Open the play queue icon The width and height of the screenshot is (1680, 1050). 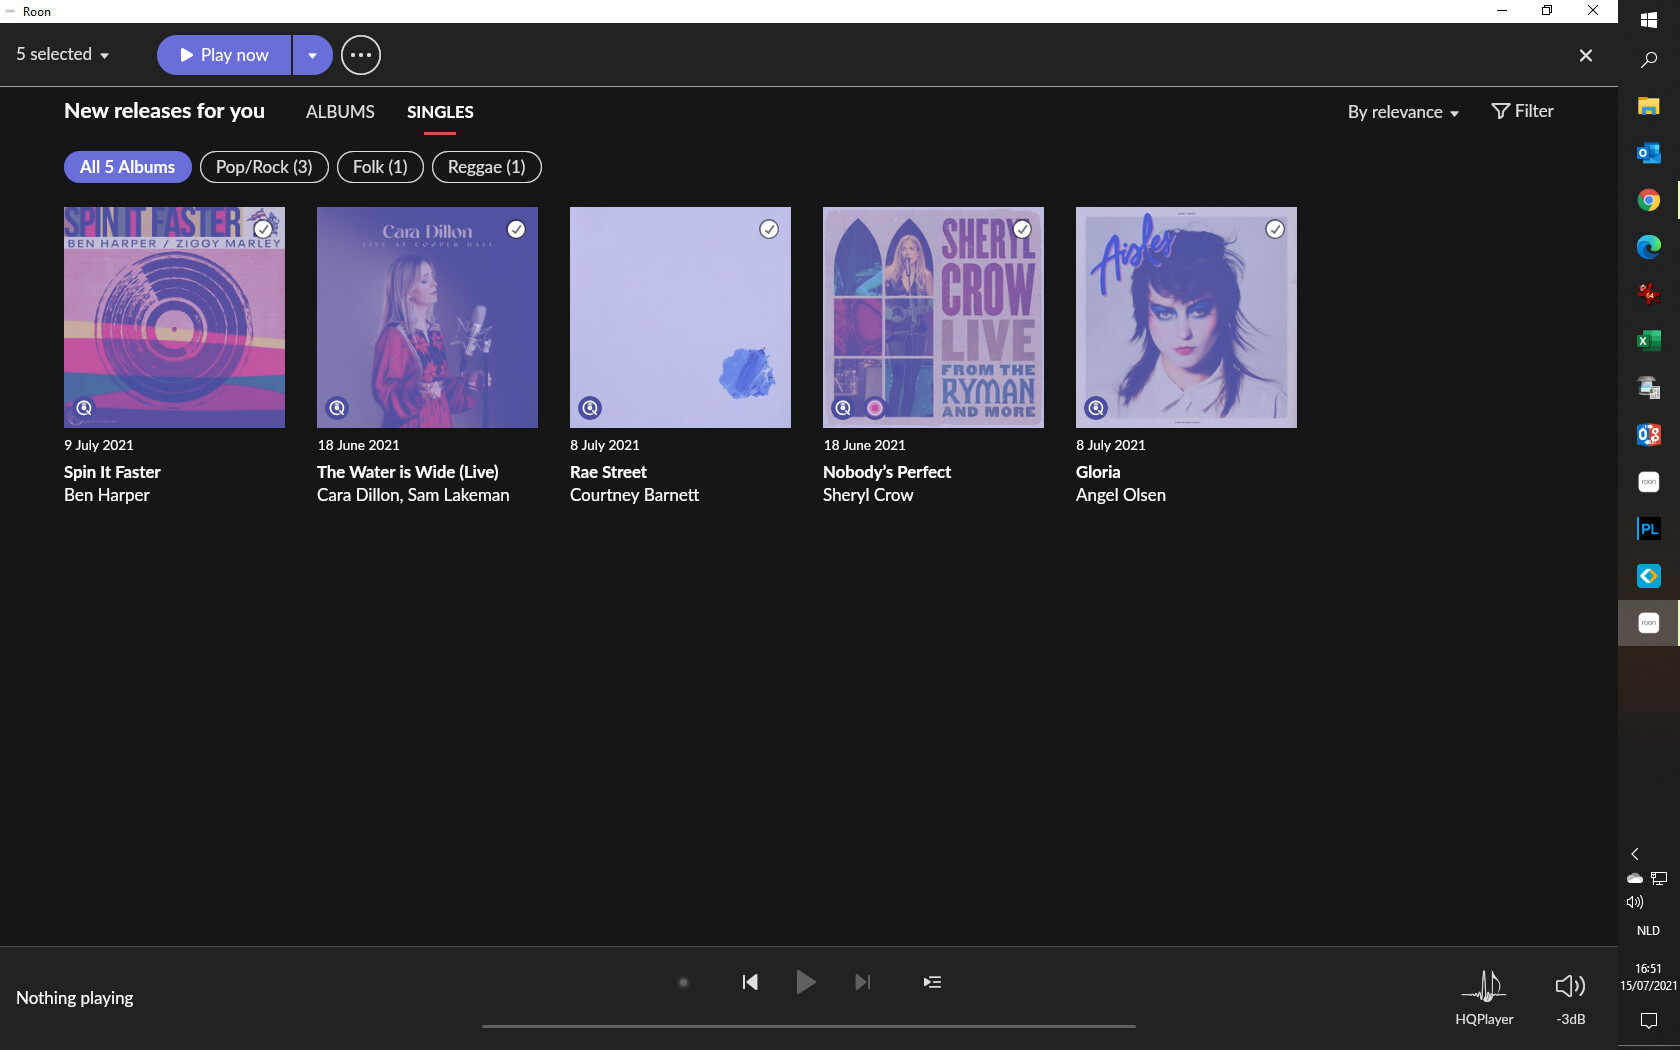pyautogui.click(x=932, y=982)
